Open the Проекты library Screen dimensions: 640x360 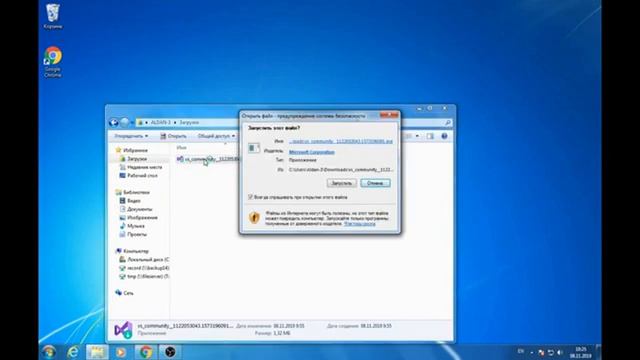[137, 234]
